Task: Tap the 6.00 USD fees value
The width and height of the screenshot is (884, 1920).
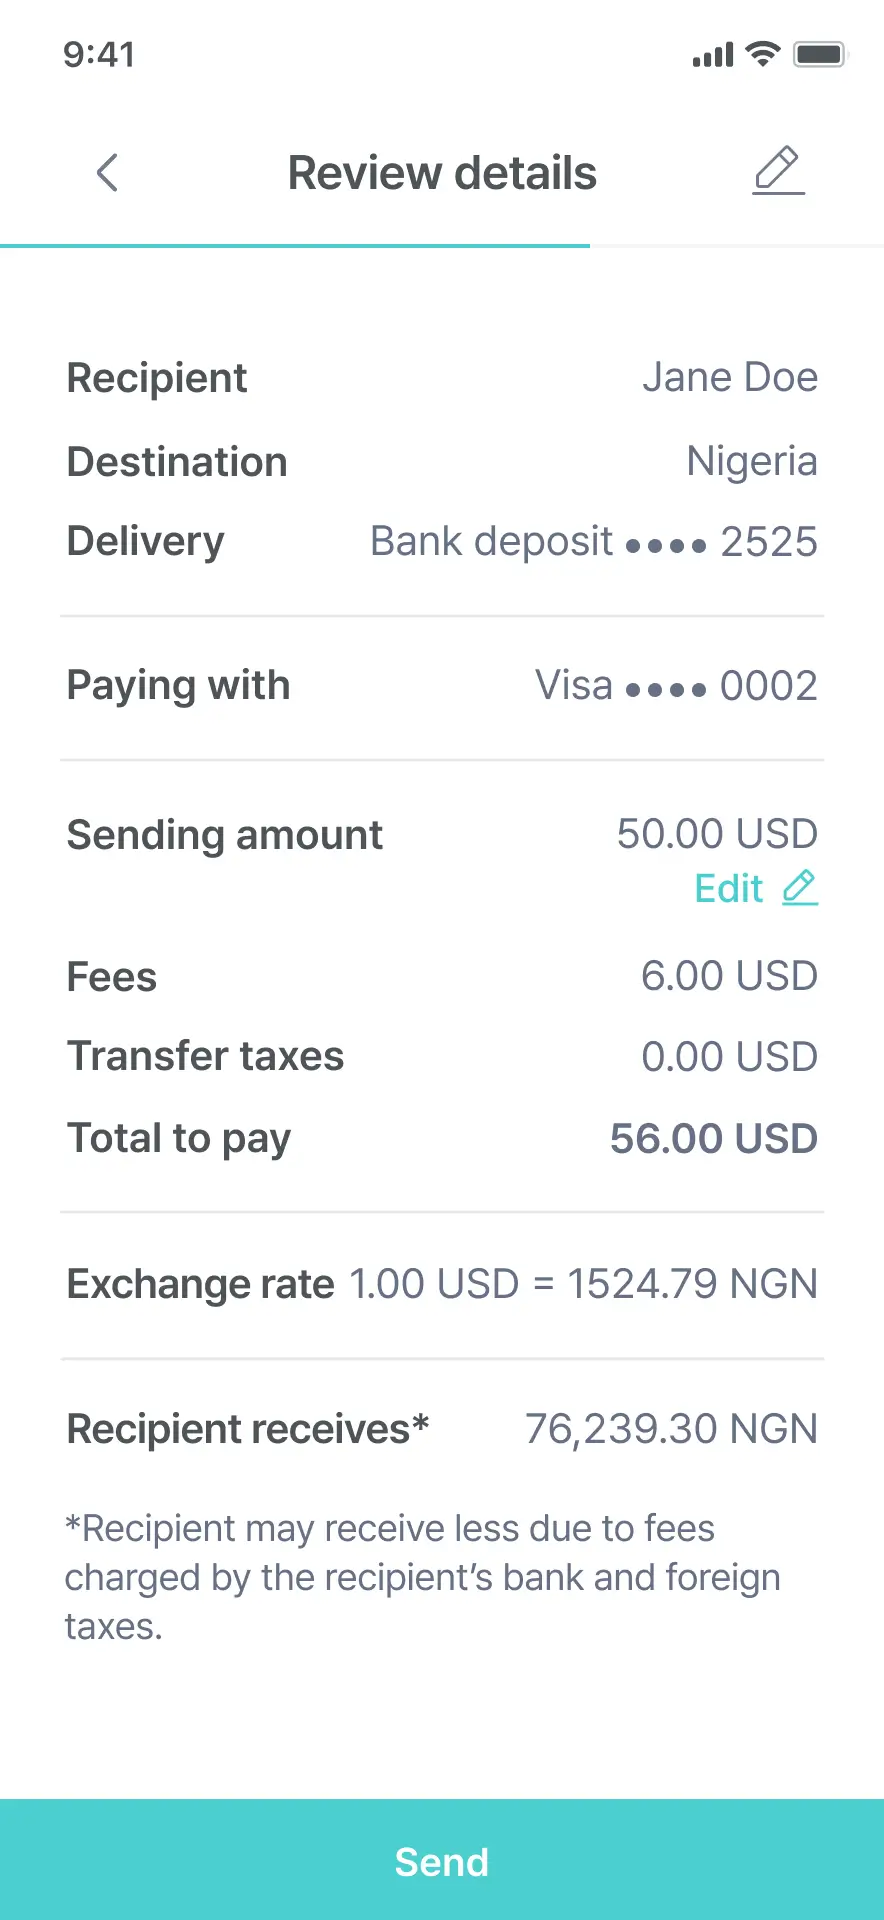Action: coord(729,976)
